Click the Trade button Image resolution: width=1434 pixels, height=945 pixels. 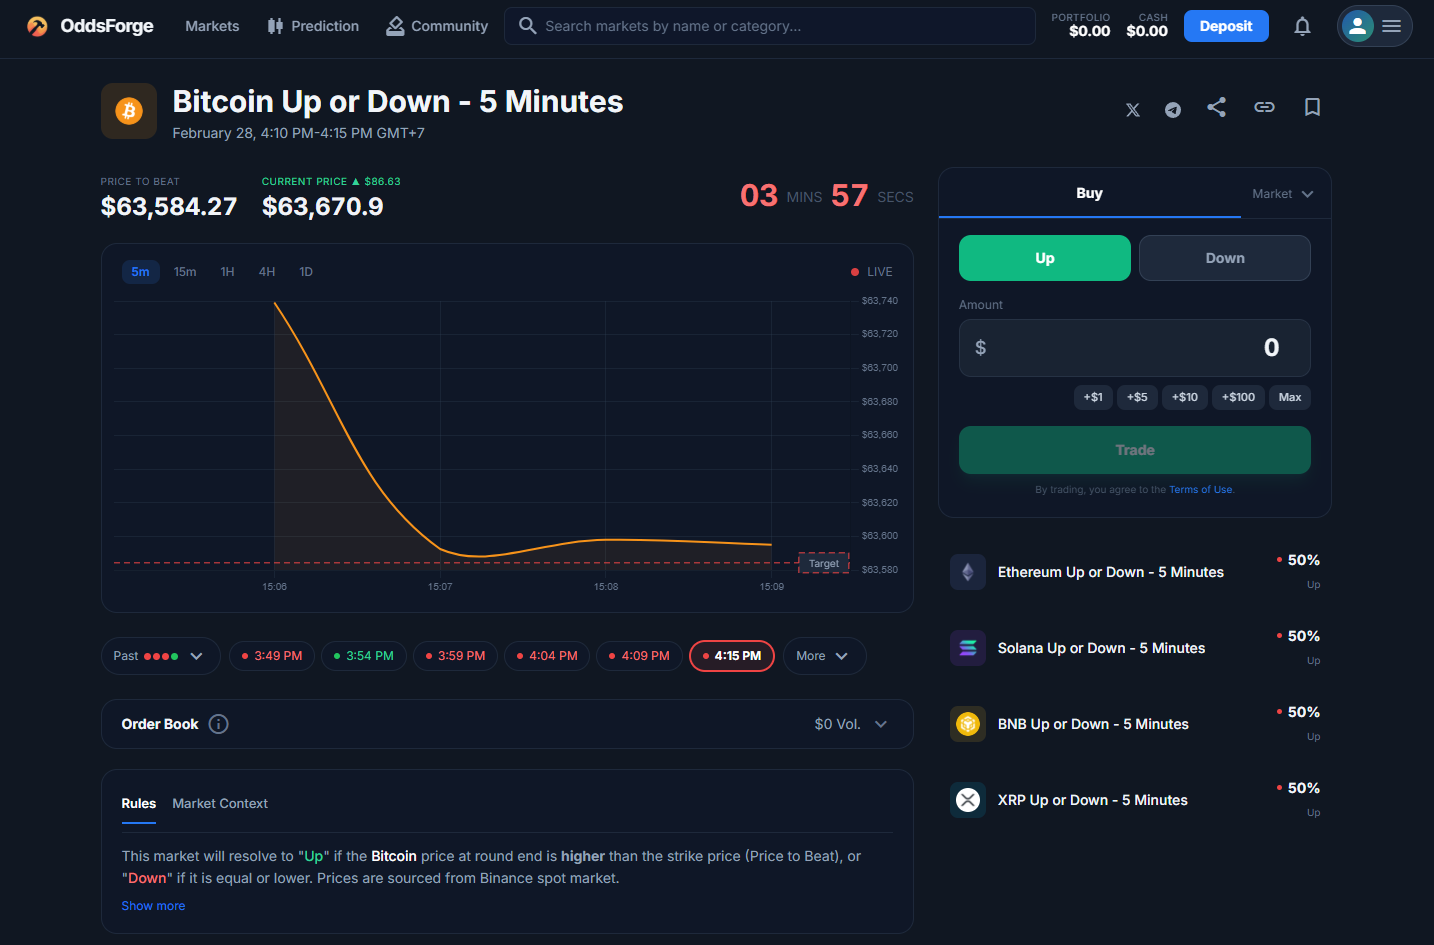tap(1135, 450)
